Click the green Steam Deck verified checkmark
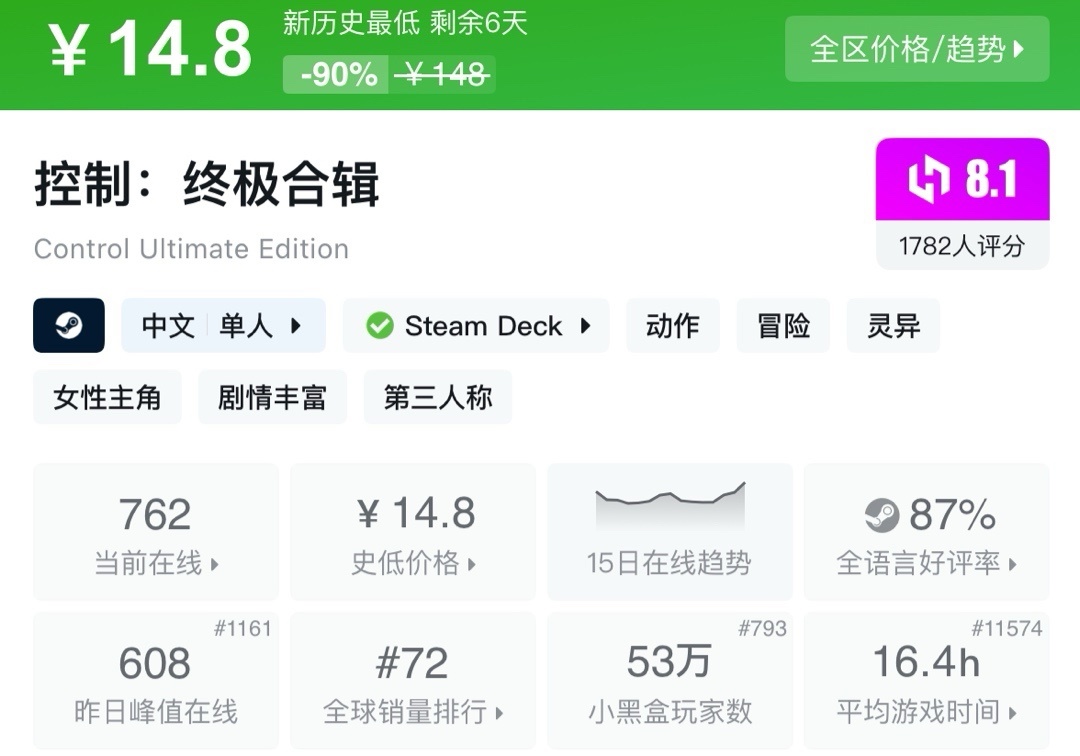Viewport: 1080px width, 756px height. (379, 326)
